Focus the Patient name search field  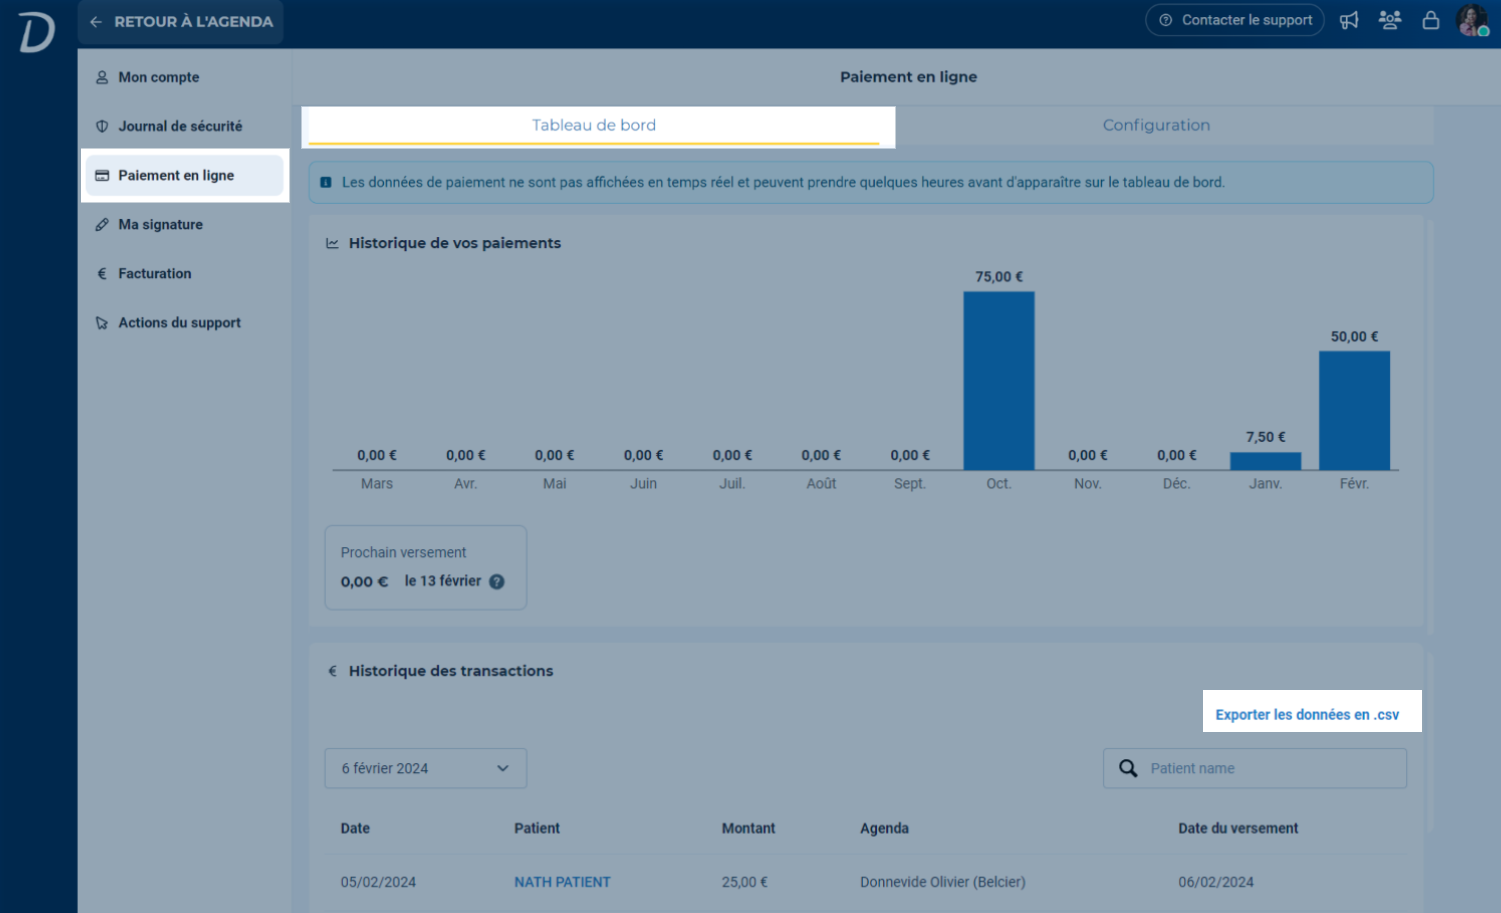(1270, 768)
